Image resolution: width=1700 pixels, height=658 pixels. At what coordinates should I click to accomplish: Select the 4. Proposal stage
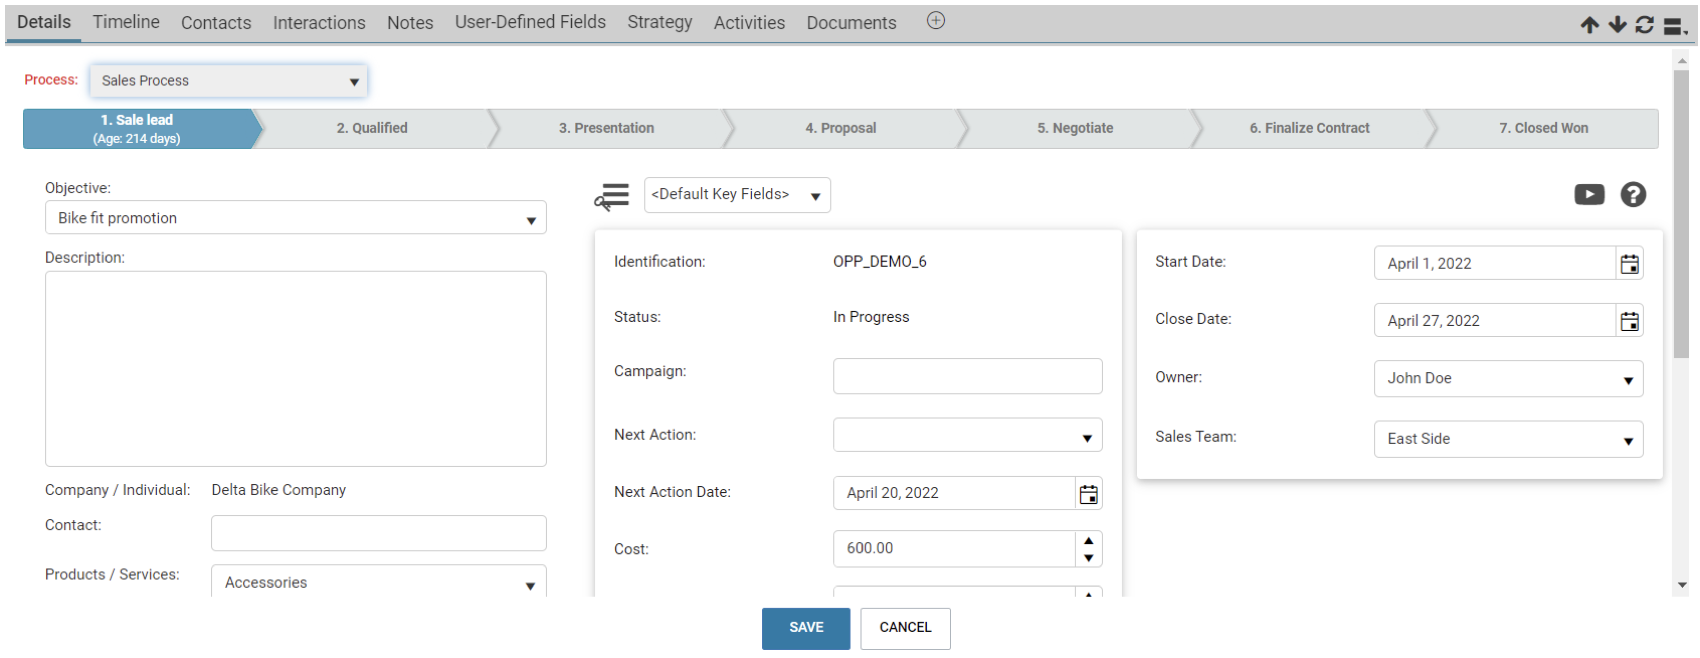point(840,128)
